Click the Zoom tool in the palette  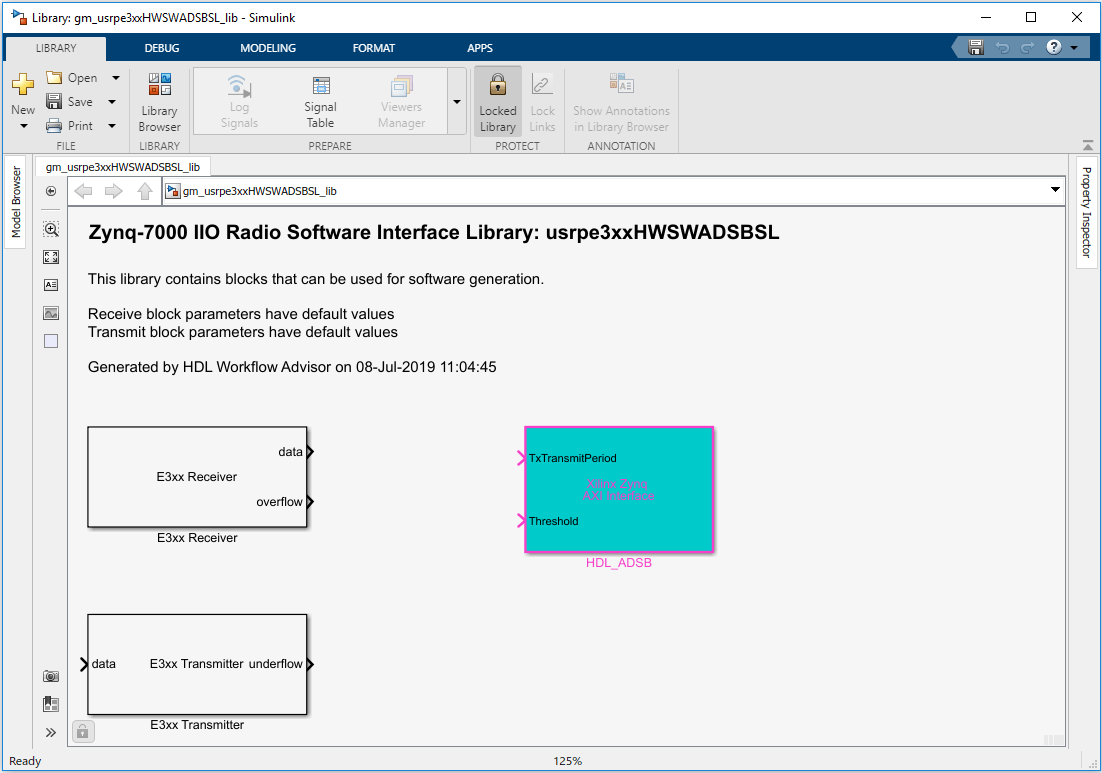(x=51, y=229)
